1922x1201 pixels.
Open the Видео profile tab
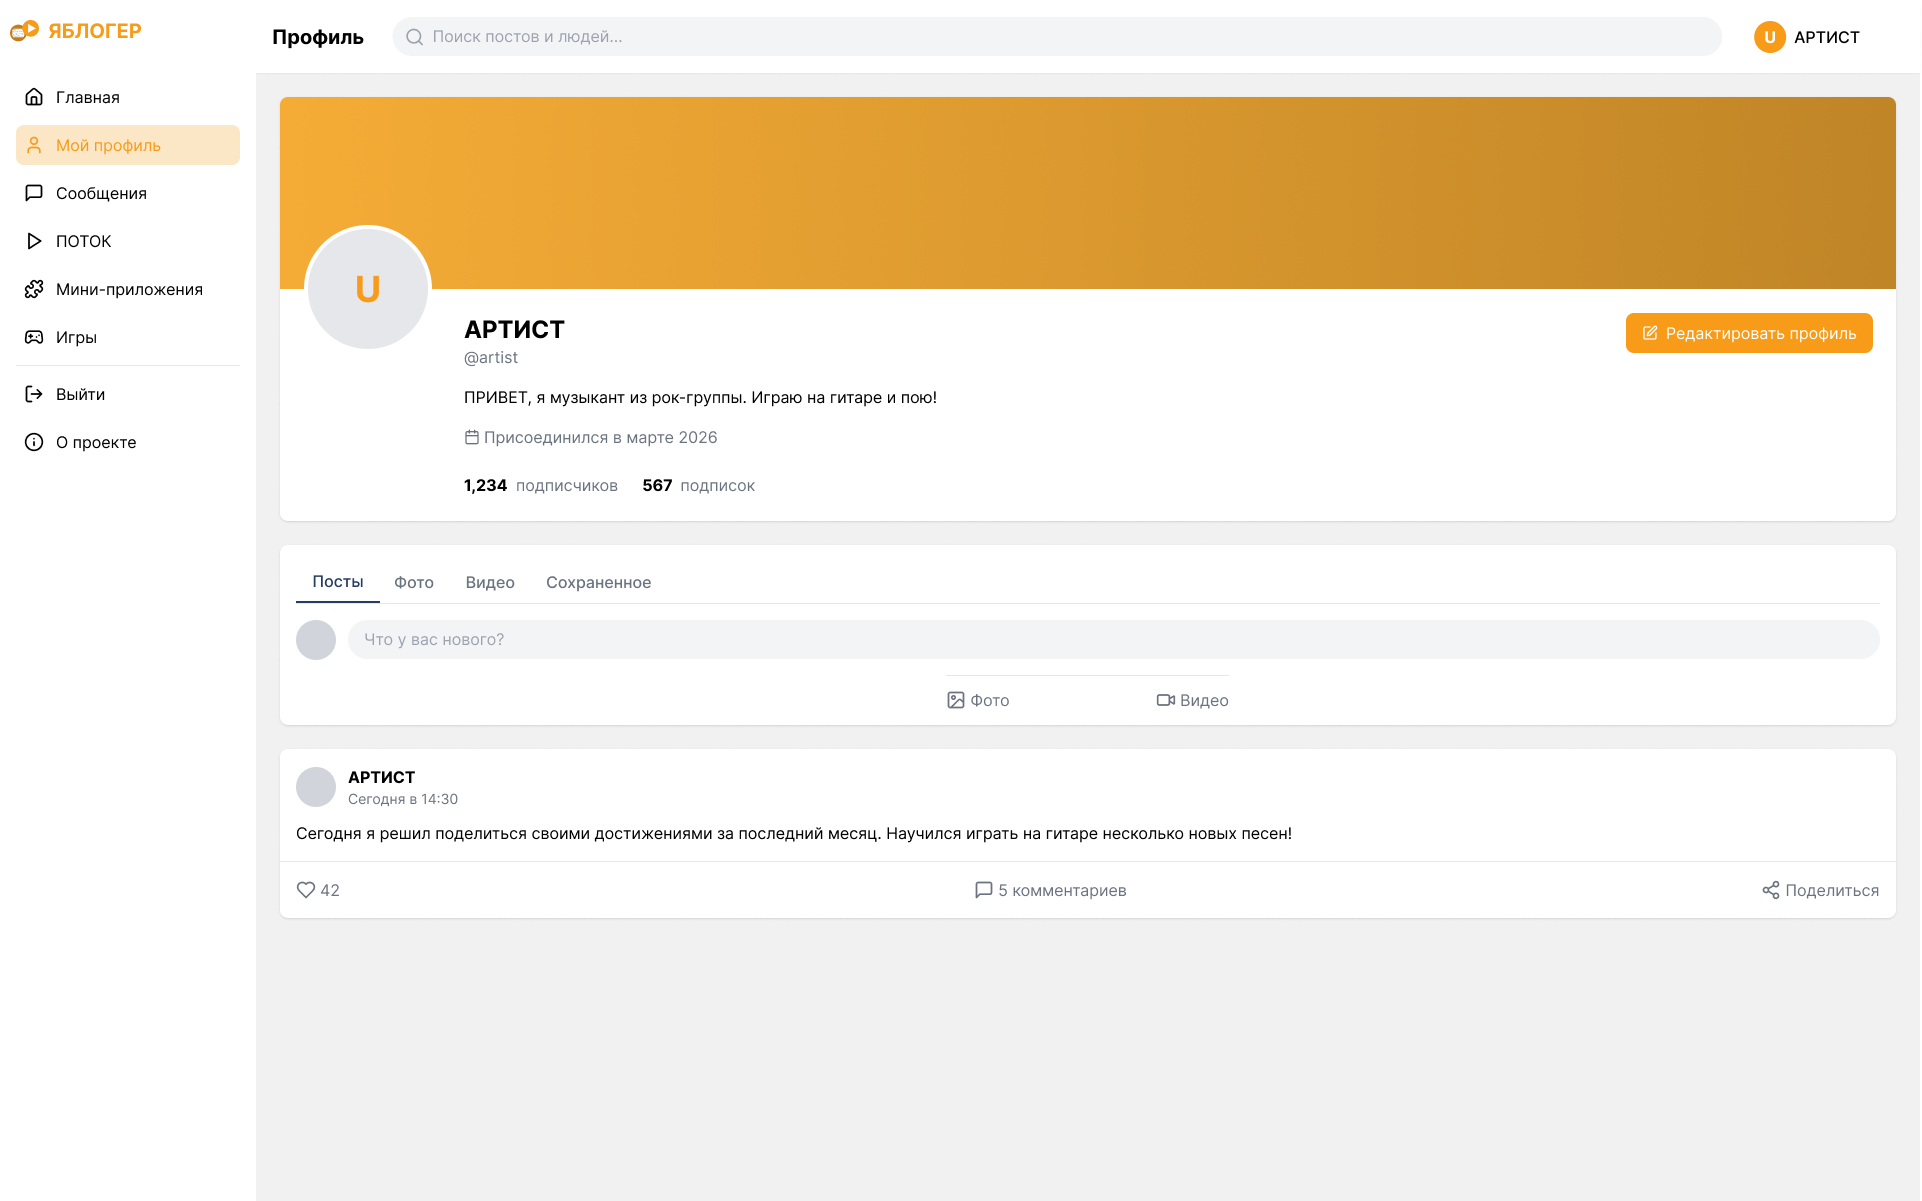click(x=490, y=582)
